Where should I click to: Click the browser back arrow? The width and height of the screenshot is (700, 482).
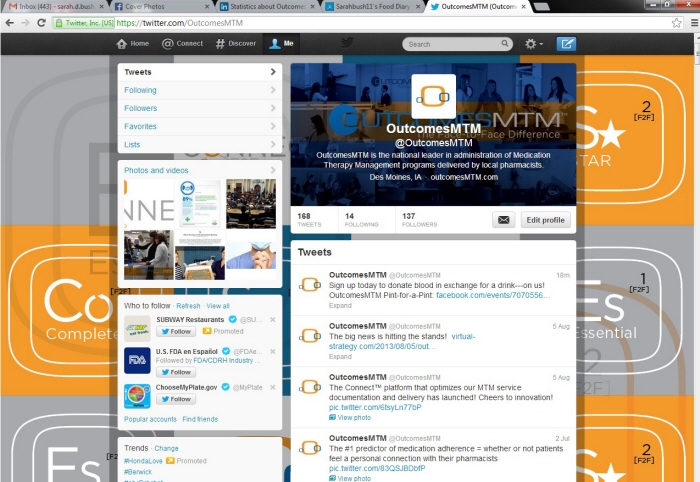pyautogui.click(x=10, y=22)
